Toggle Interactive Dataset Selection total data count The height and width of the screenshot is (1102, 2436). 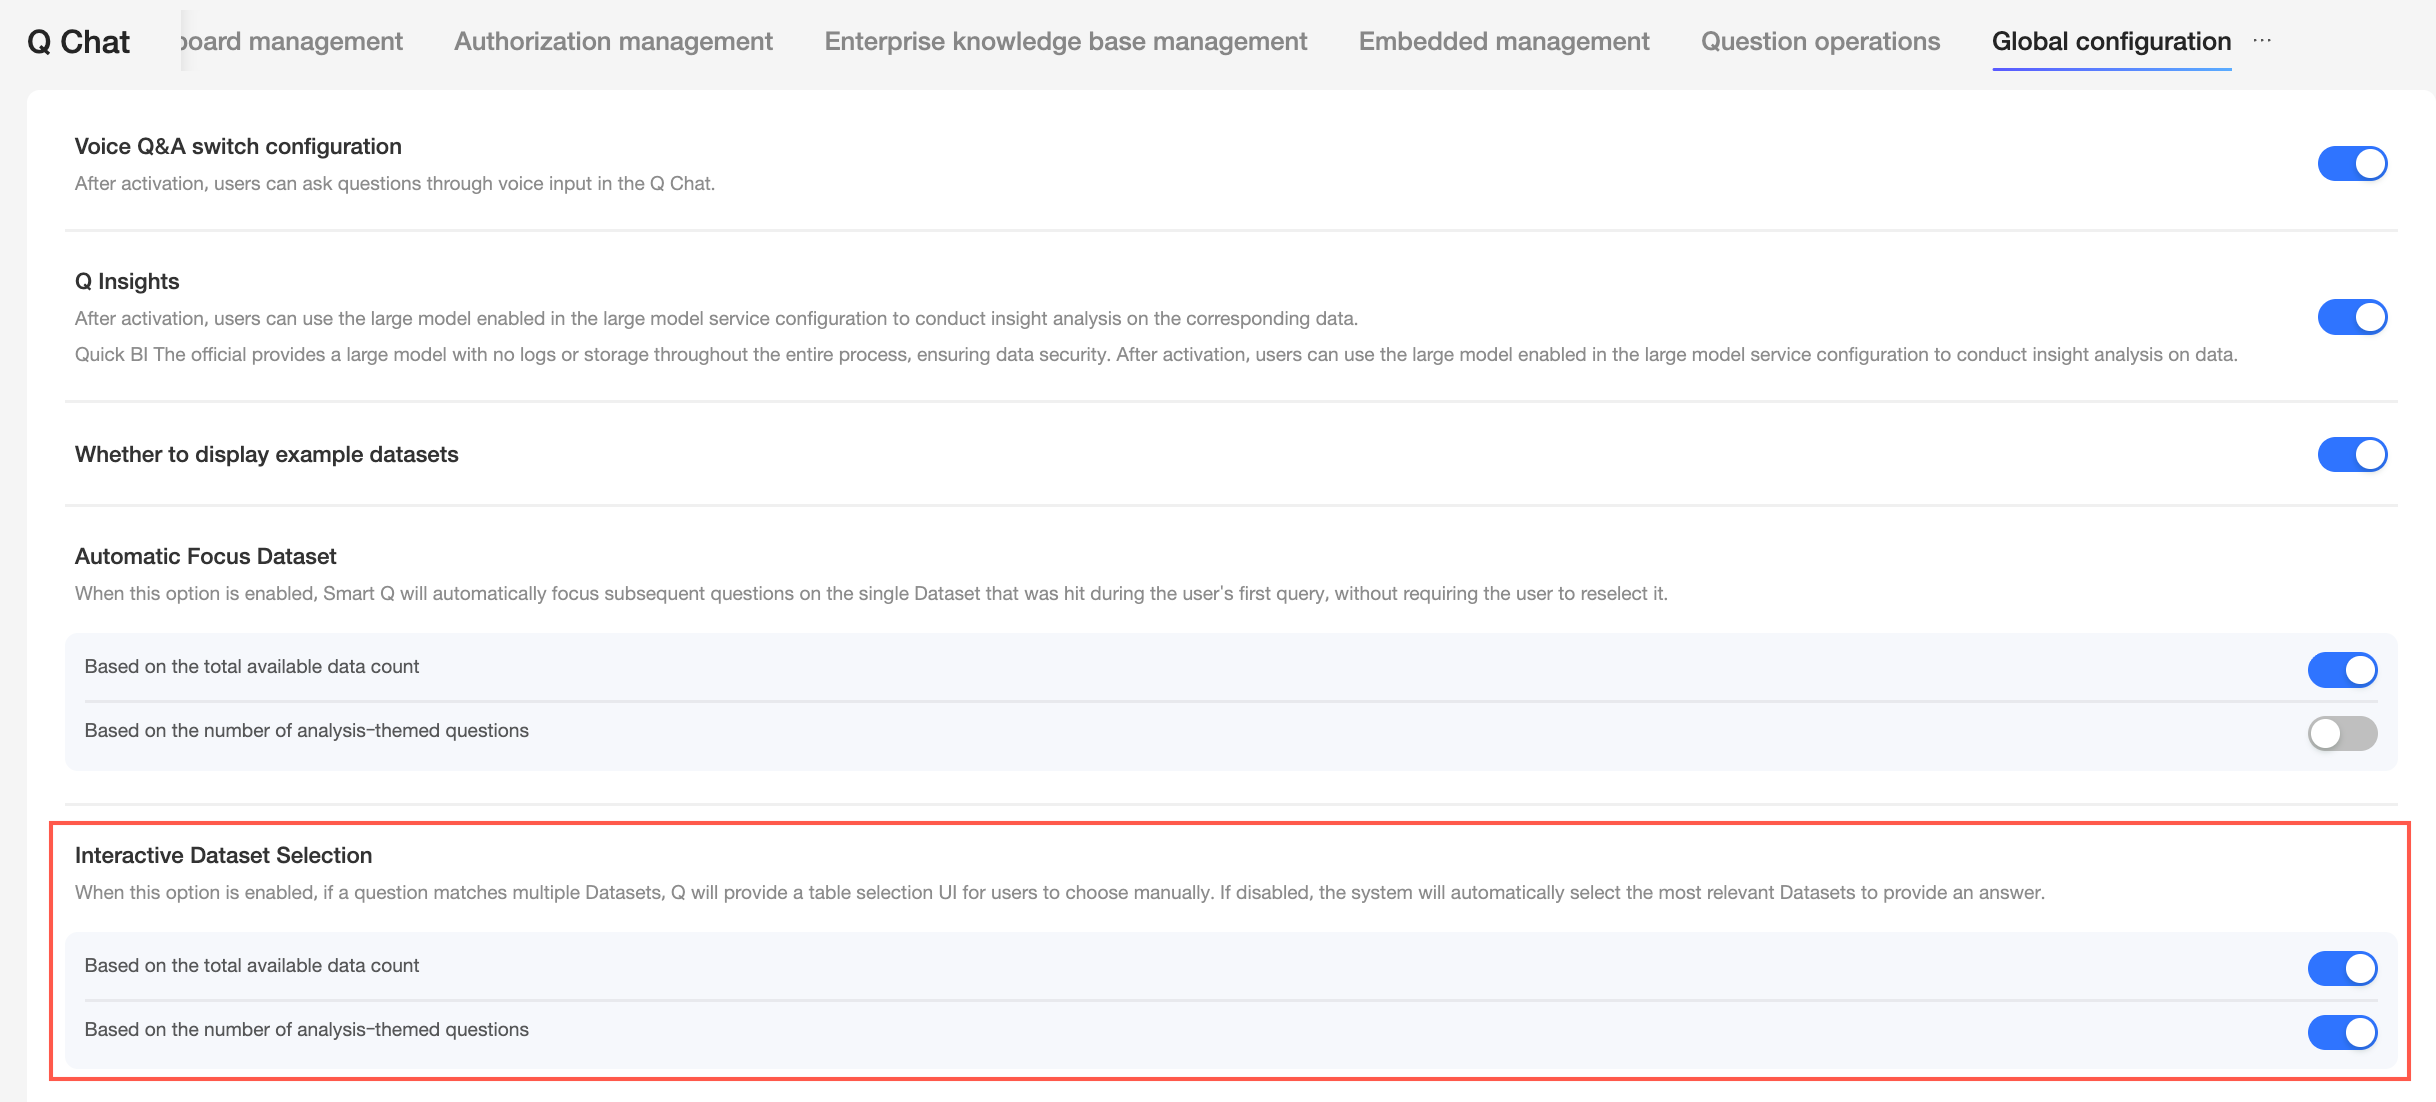[2342, 968]
